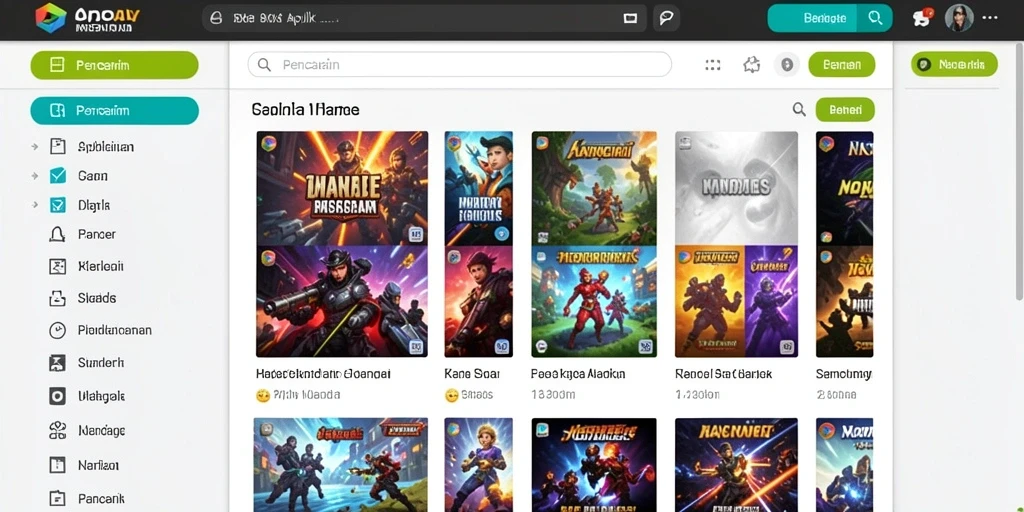Screen dimensions: 1024x512
Task: Click the Nendage sidebar icon
Action: [57, 430]
